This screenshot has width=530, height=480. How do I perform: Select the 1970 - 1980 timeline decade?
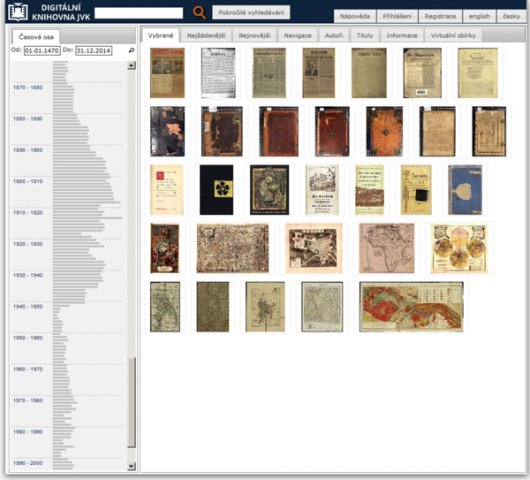[28, 401]
